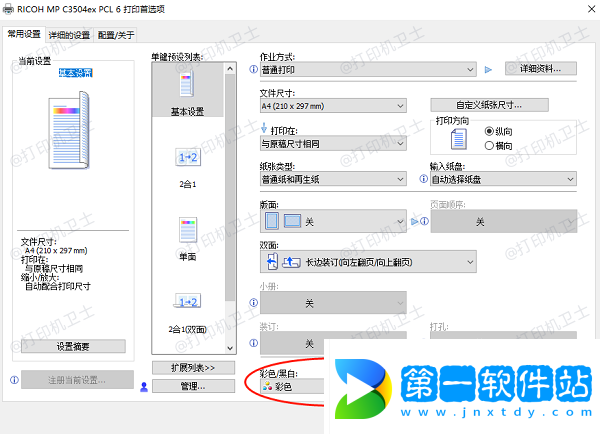Click the page preview image under 基本设置
The width and height of the screenshot is (600, 434).
click(x=69, y=130)
